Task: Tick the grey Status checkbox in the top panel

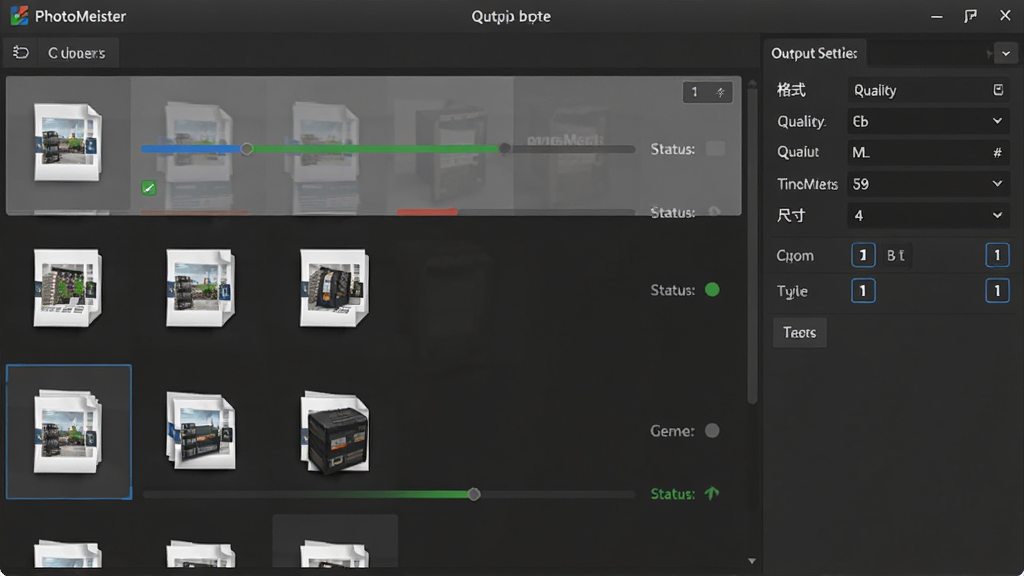Action: point(715,149)
